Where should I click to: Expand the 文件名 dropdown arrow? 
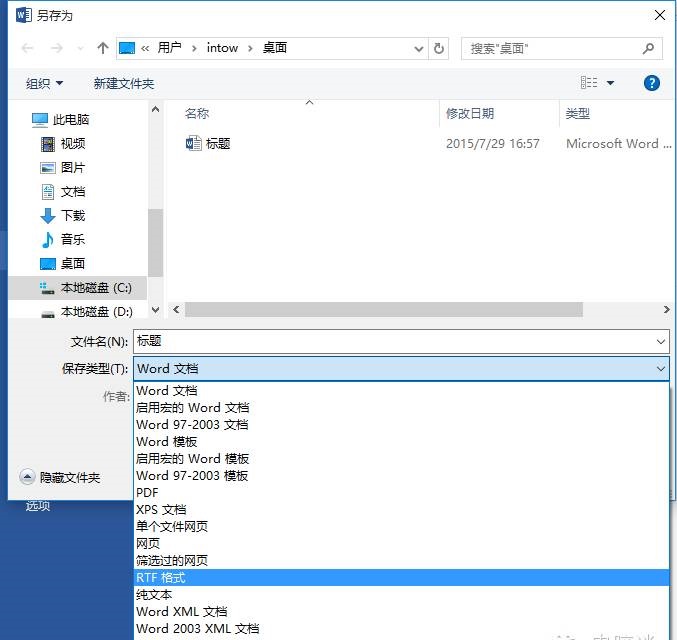[x=661, y=342]
